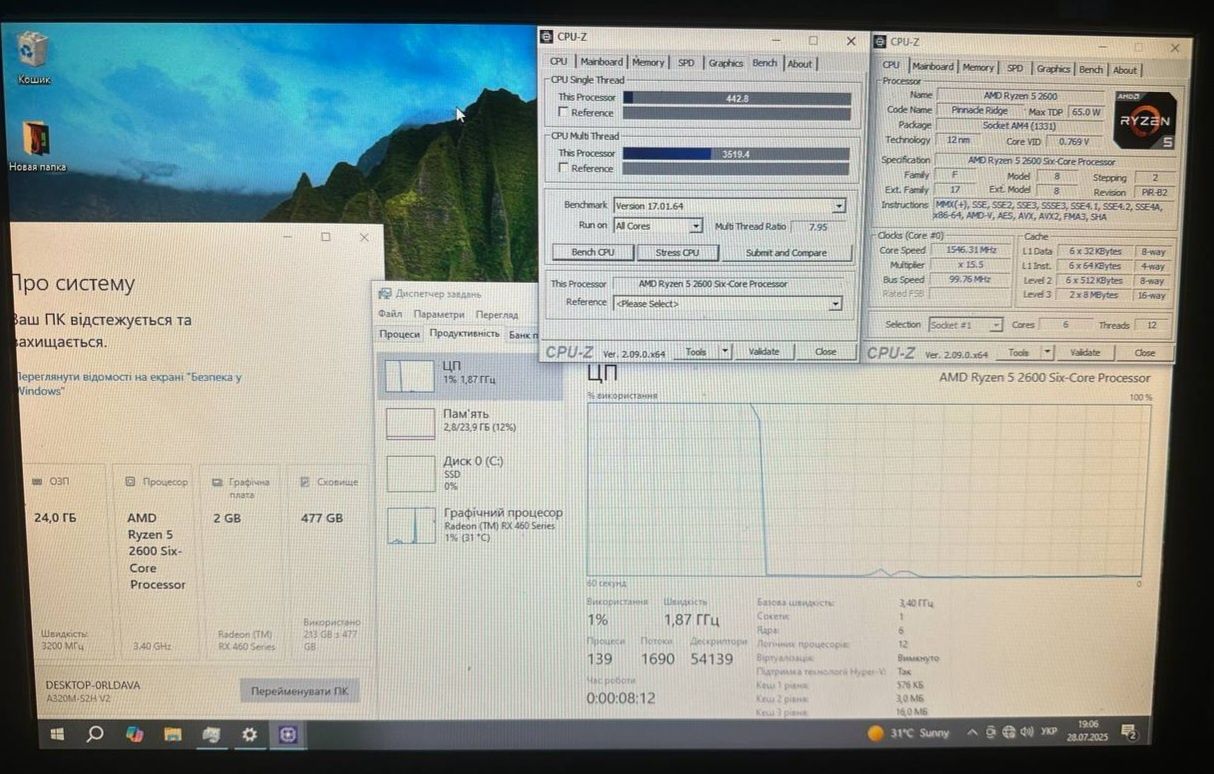Select the Settings gear taskbar icon

click(249, 735)
